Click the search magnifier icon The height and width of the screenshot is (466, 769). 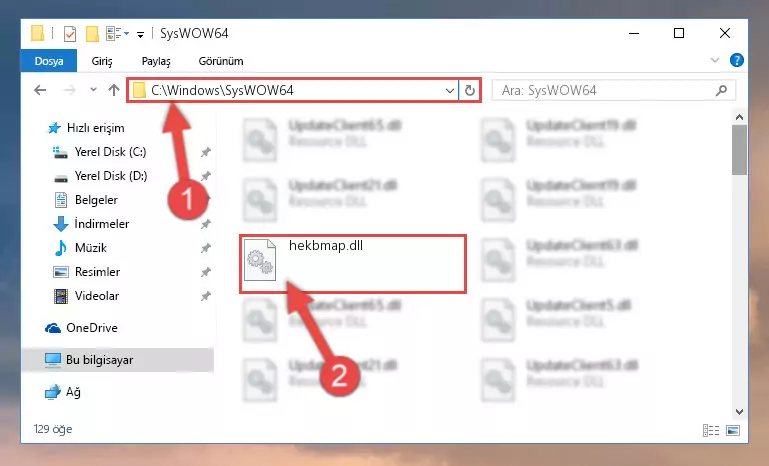(721, 91)
